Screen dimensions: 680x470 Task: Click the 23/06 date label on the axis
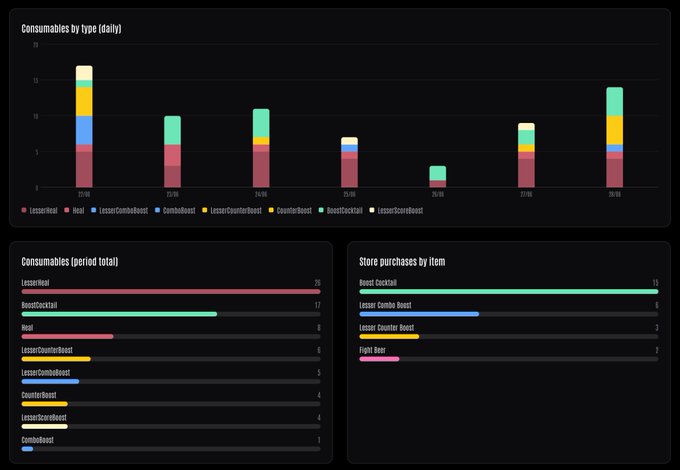[173, 194]
